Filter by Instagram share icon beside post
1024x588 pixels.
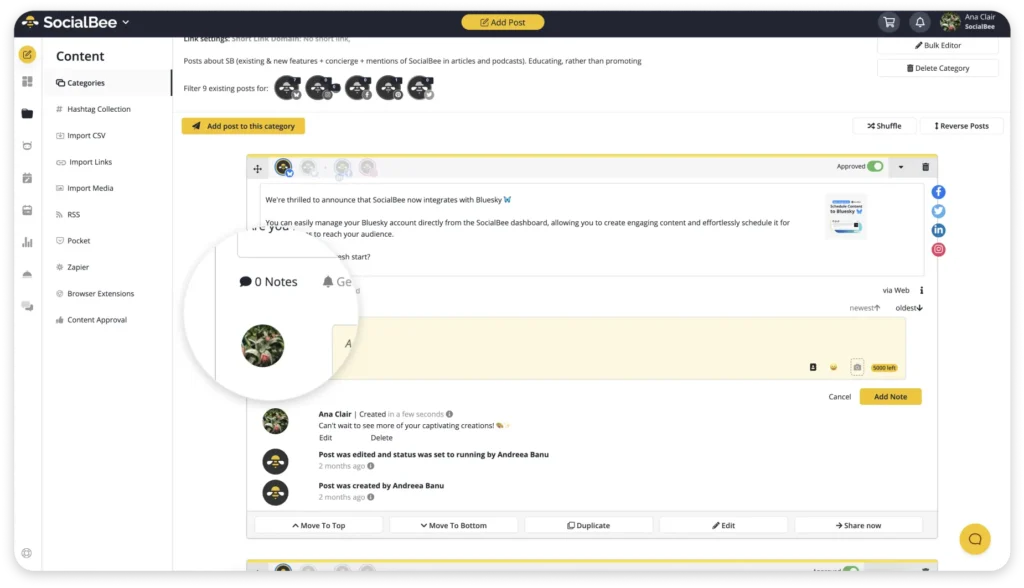pos(938,249)
